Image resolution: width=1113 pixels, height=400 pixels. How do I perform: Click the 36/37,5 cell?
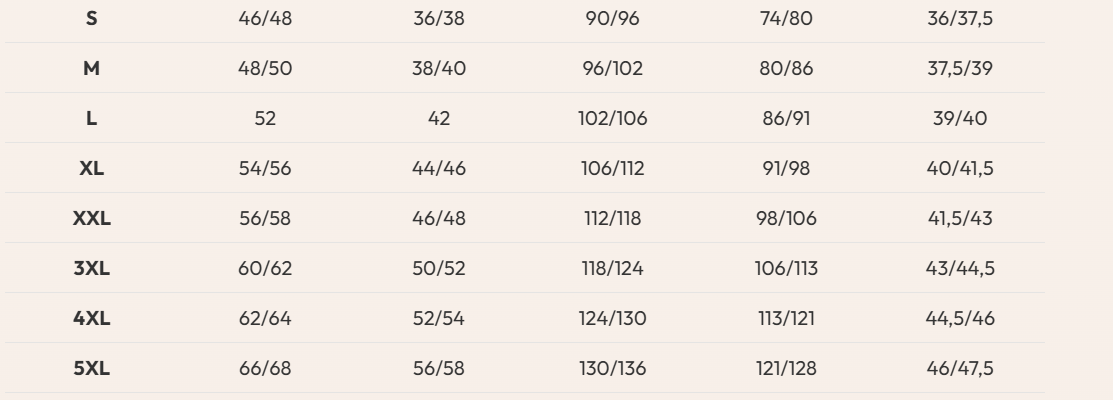point(959,19)
